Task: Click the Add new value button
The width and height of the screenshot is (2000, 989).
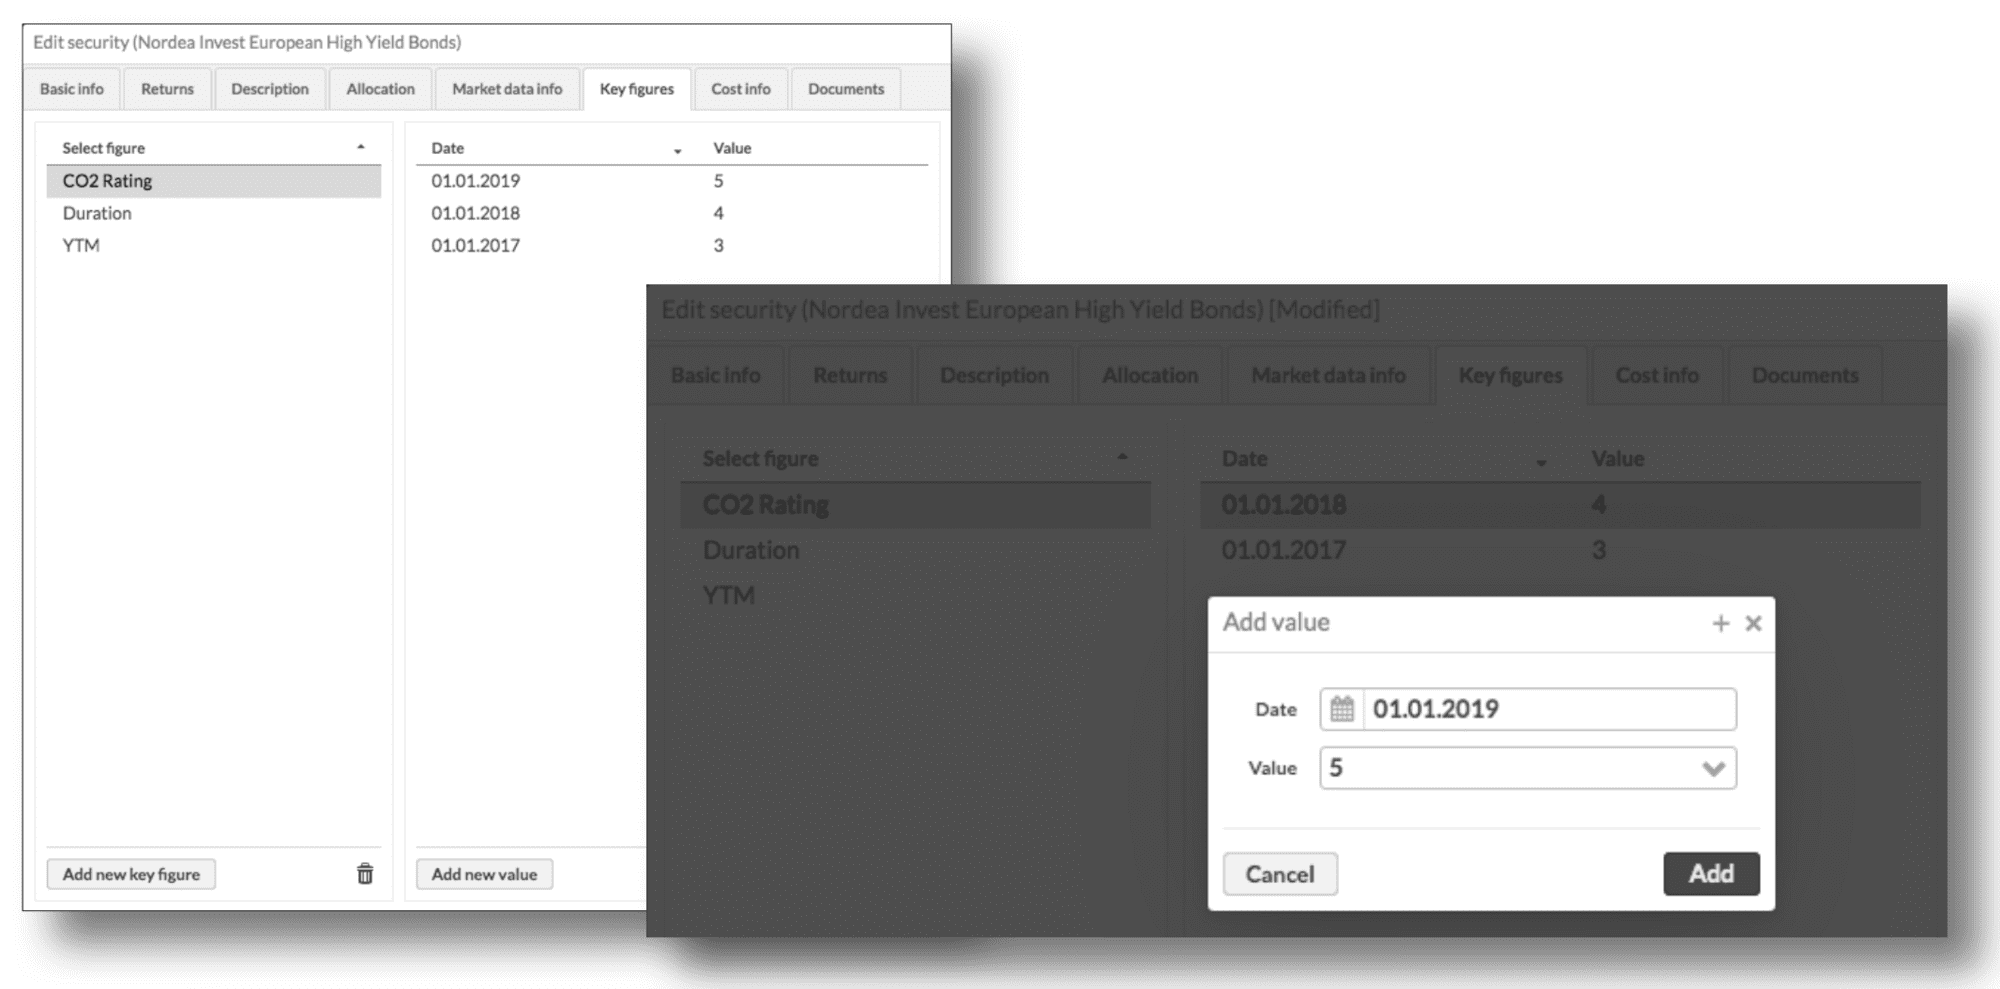Action: 484,874
